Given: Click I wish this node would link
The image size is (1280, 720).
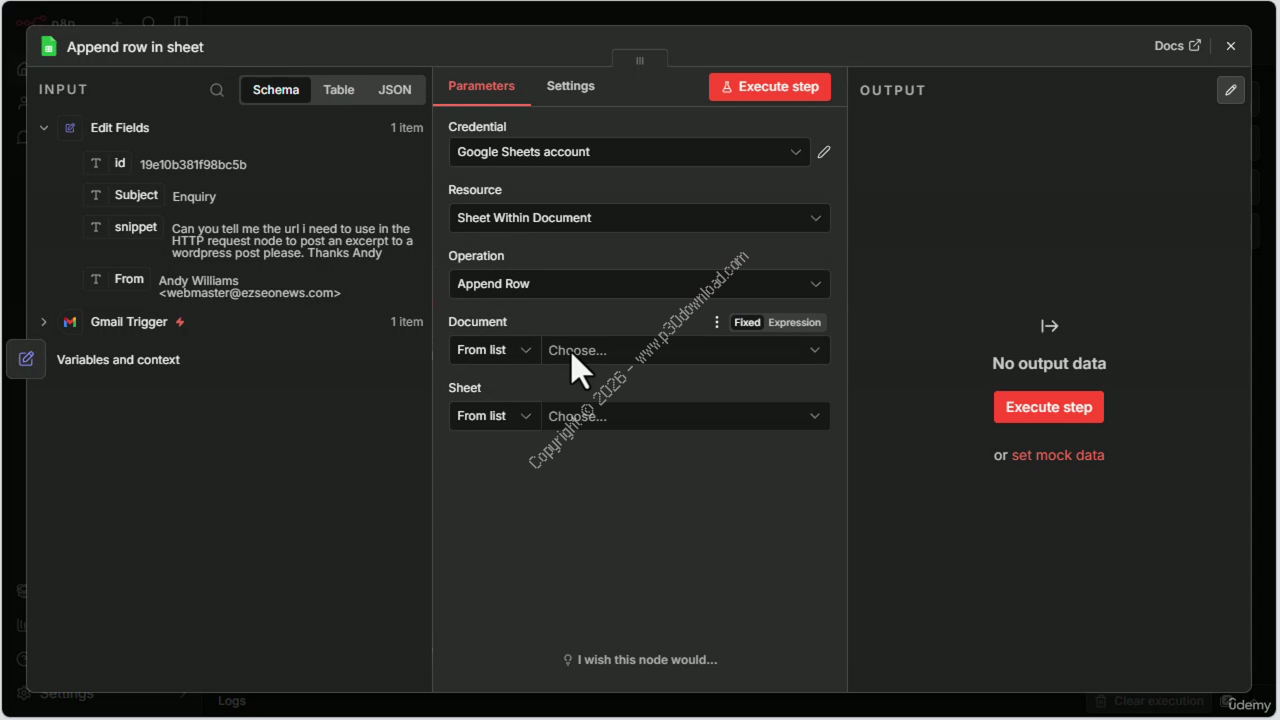Looking at the screenshot, I should click(640, 660).
